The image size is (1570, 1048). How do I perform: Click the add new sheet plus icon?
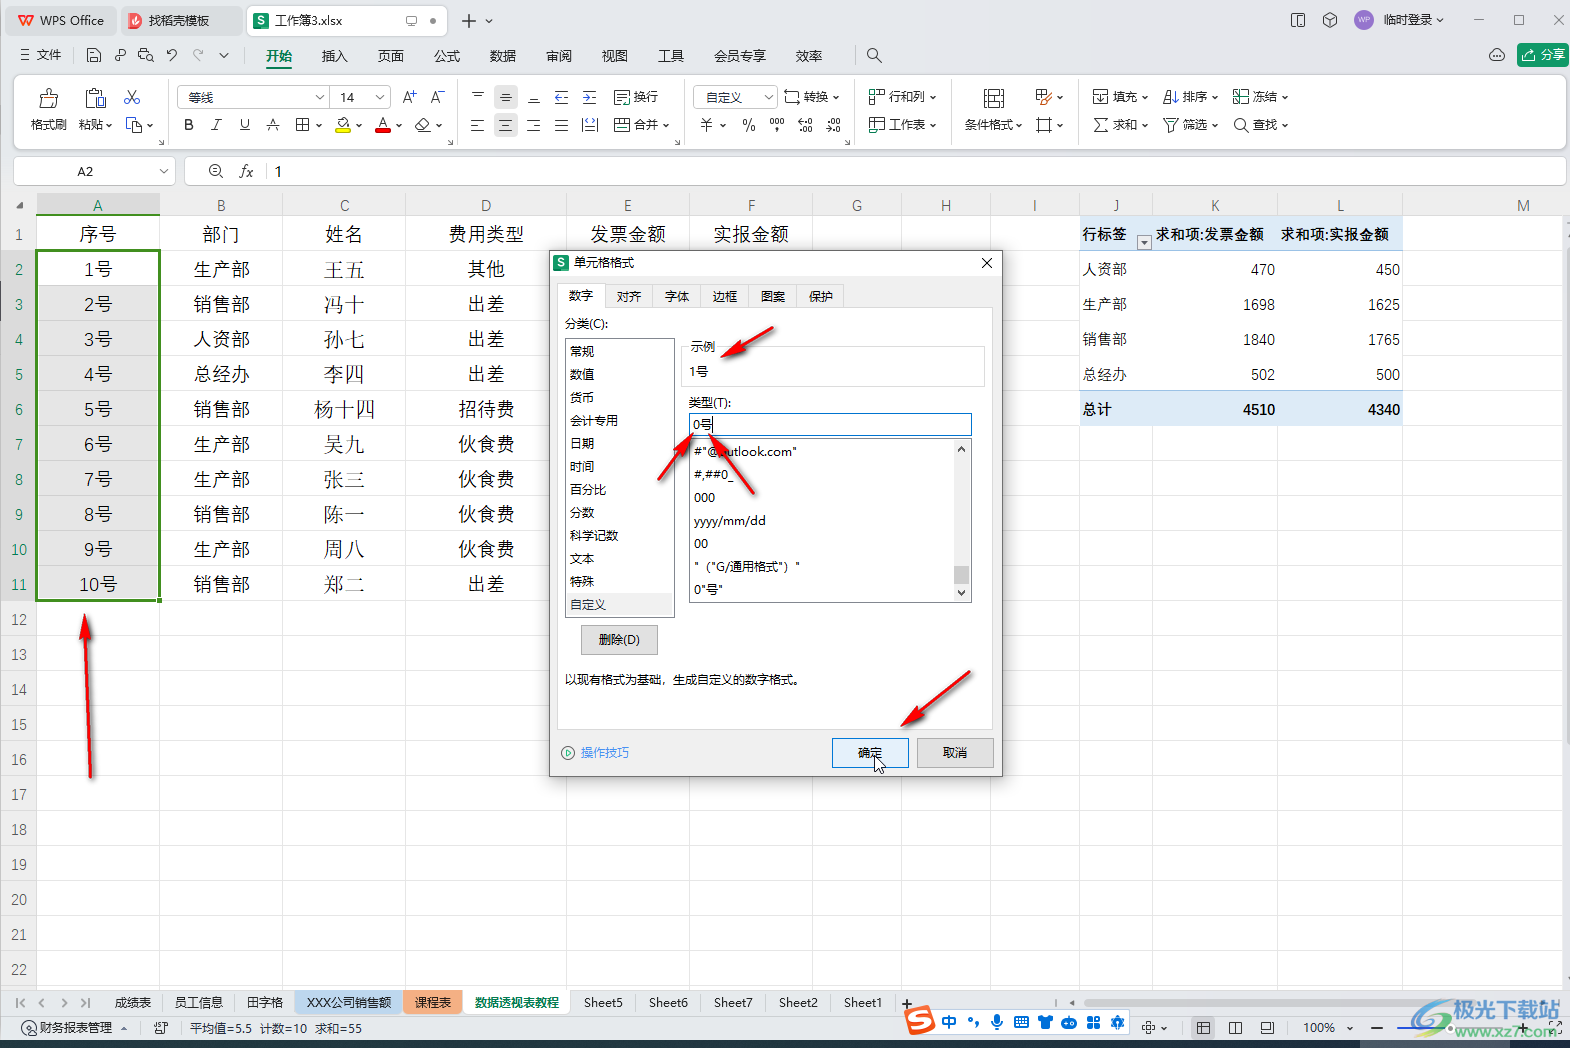point(907,1003)
